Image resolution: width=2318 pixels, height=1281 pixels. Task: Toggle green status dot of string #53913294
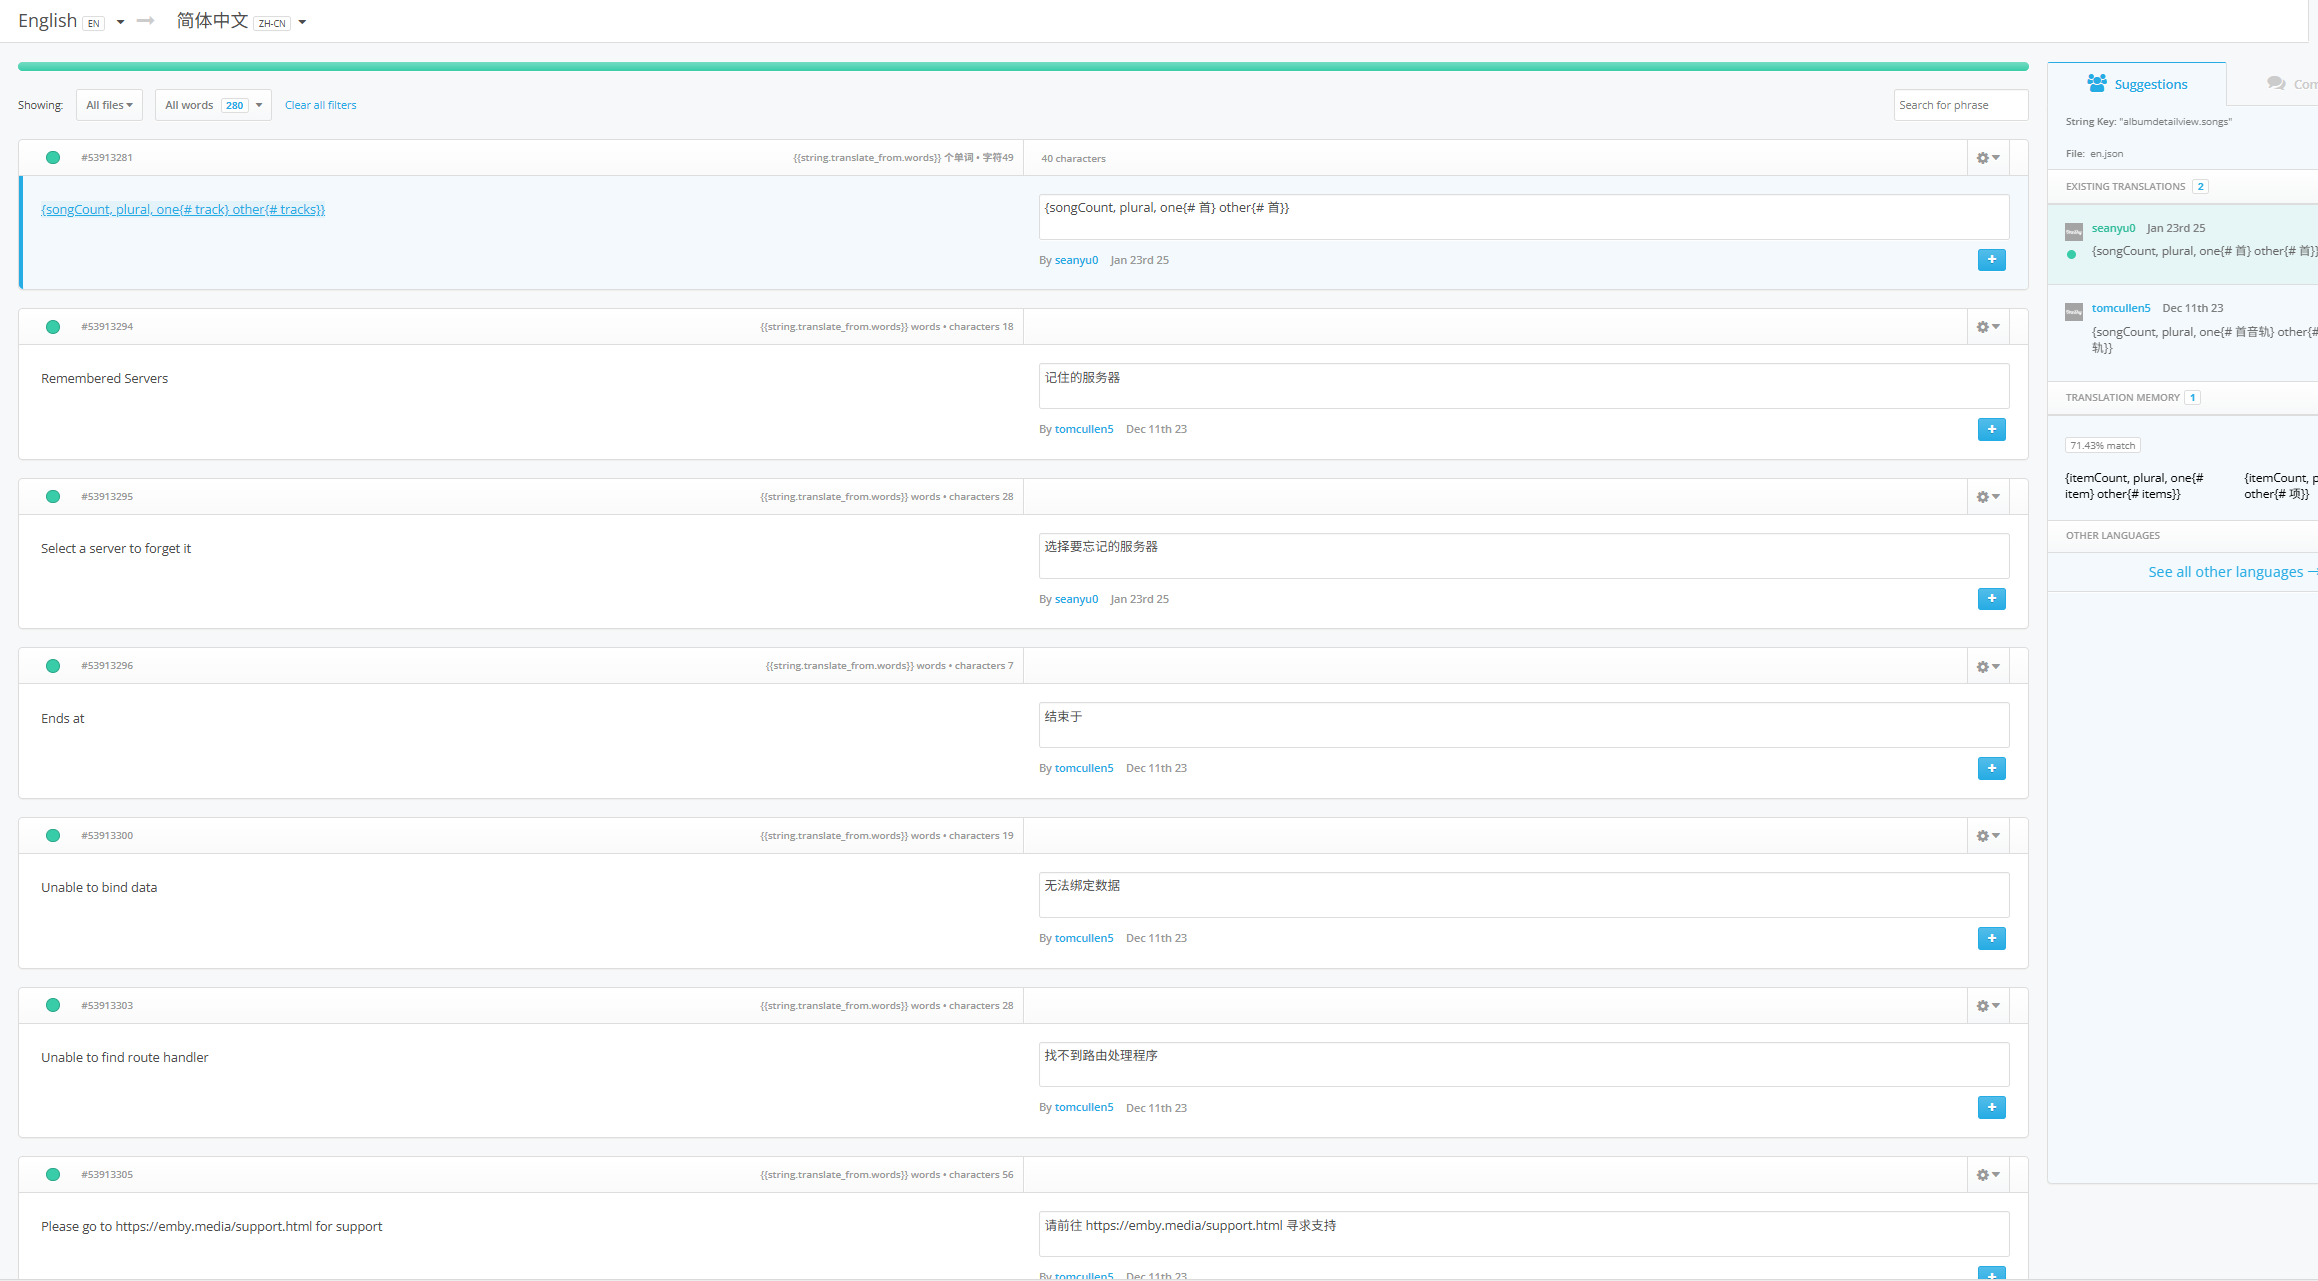pos(53,327)
